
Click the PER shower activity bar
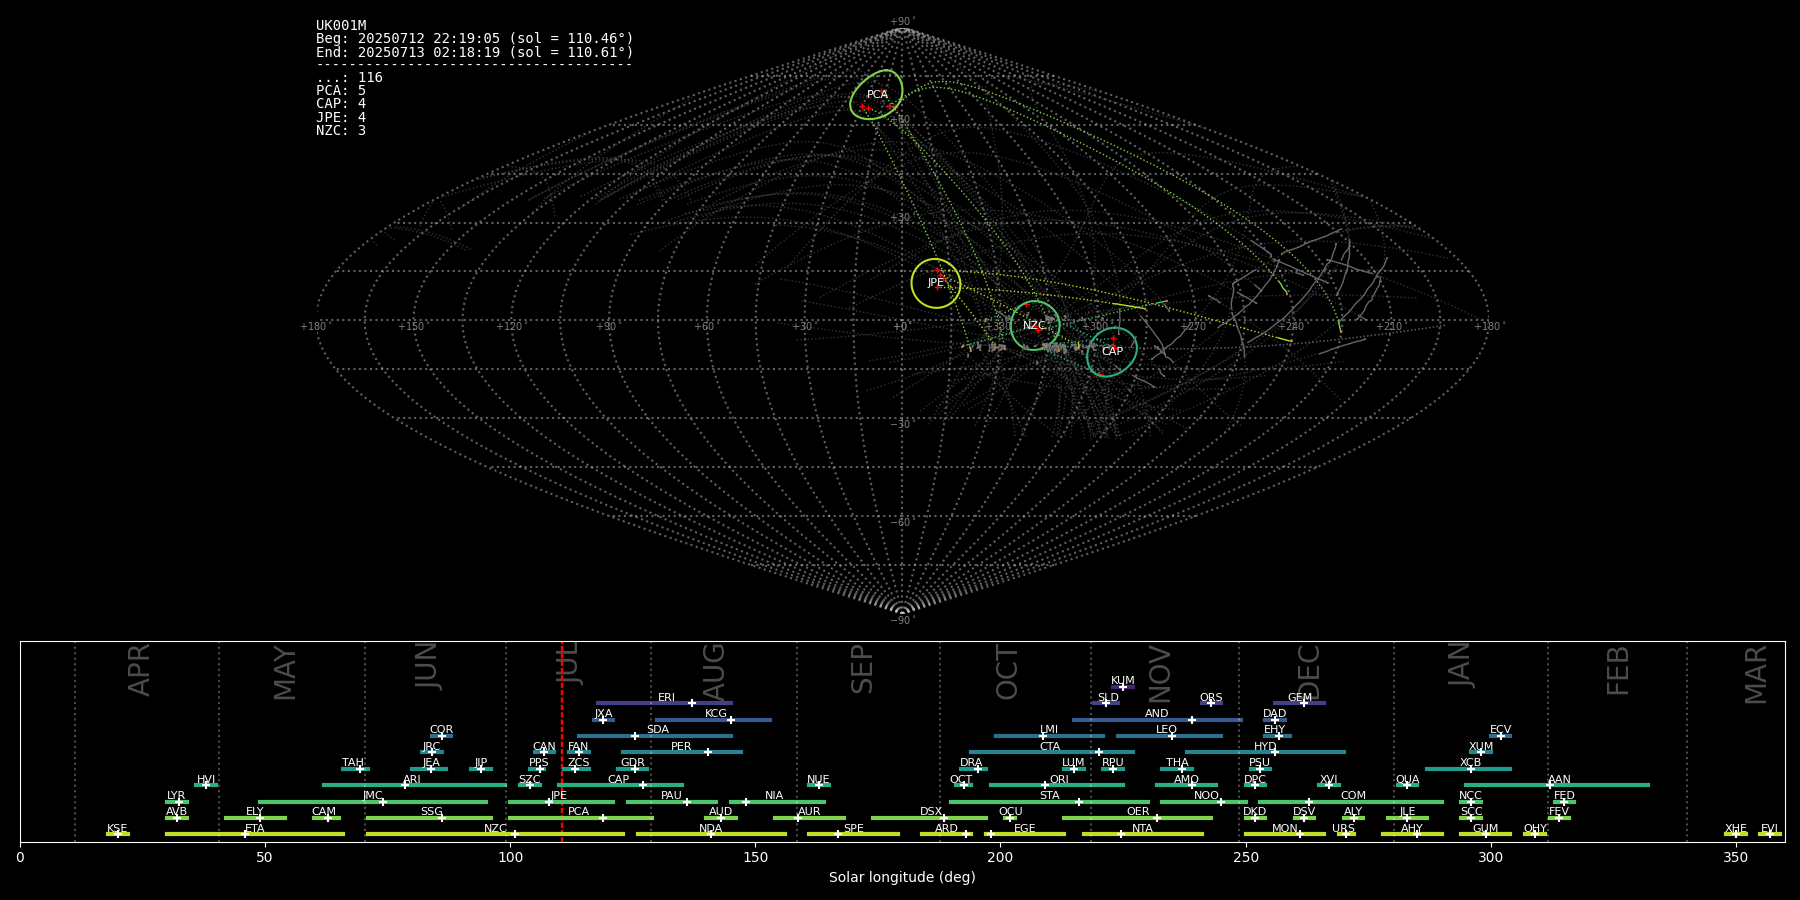(682, 752)
